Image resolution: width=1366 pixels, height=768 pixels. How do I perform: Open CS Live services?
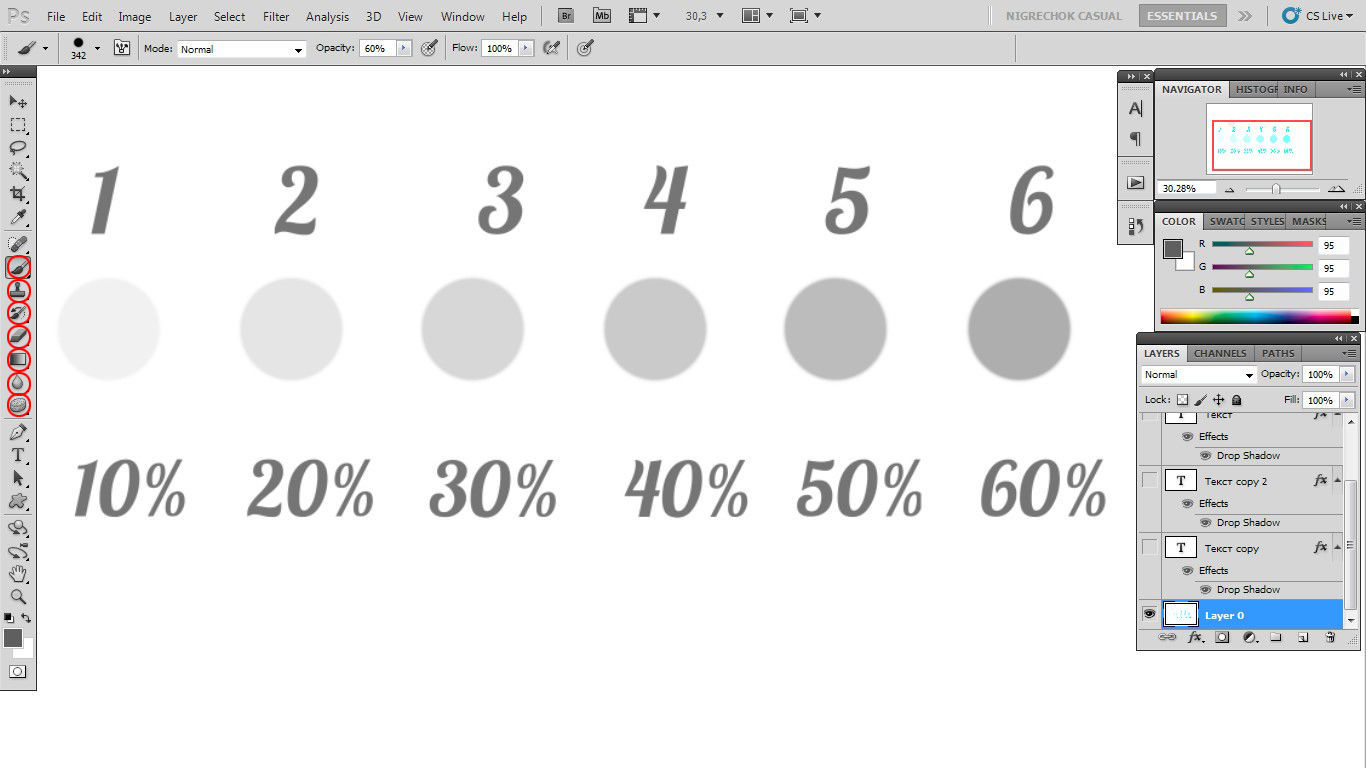[x=1318, y=16]
